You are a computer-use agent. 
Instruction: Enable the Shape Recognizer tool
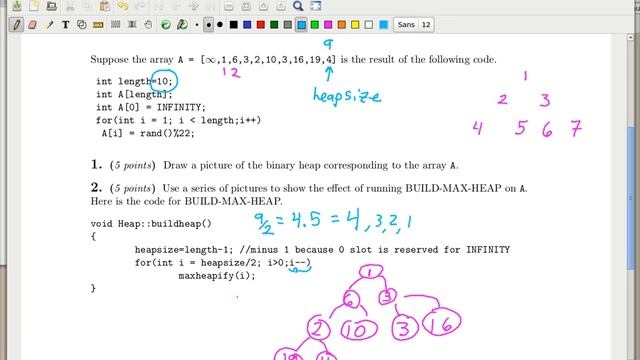(x=82, y=25)
